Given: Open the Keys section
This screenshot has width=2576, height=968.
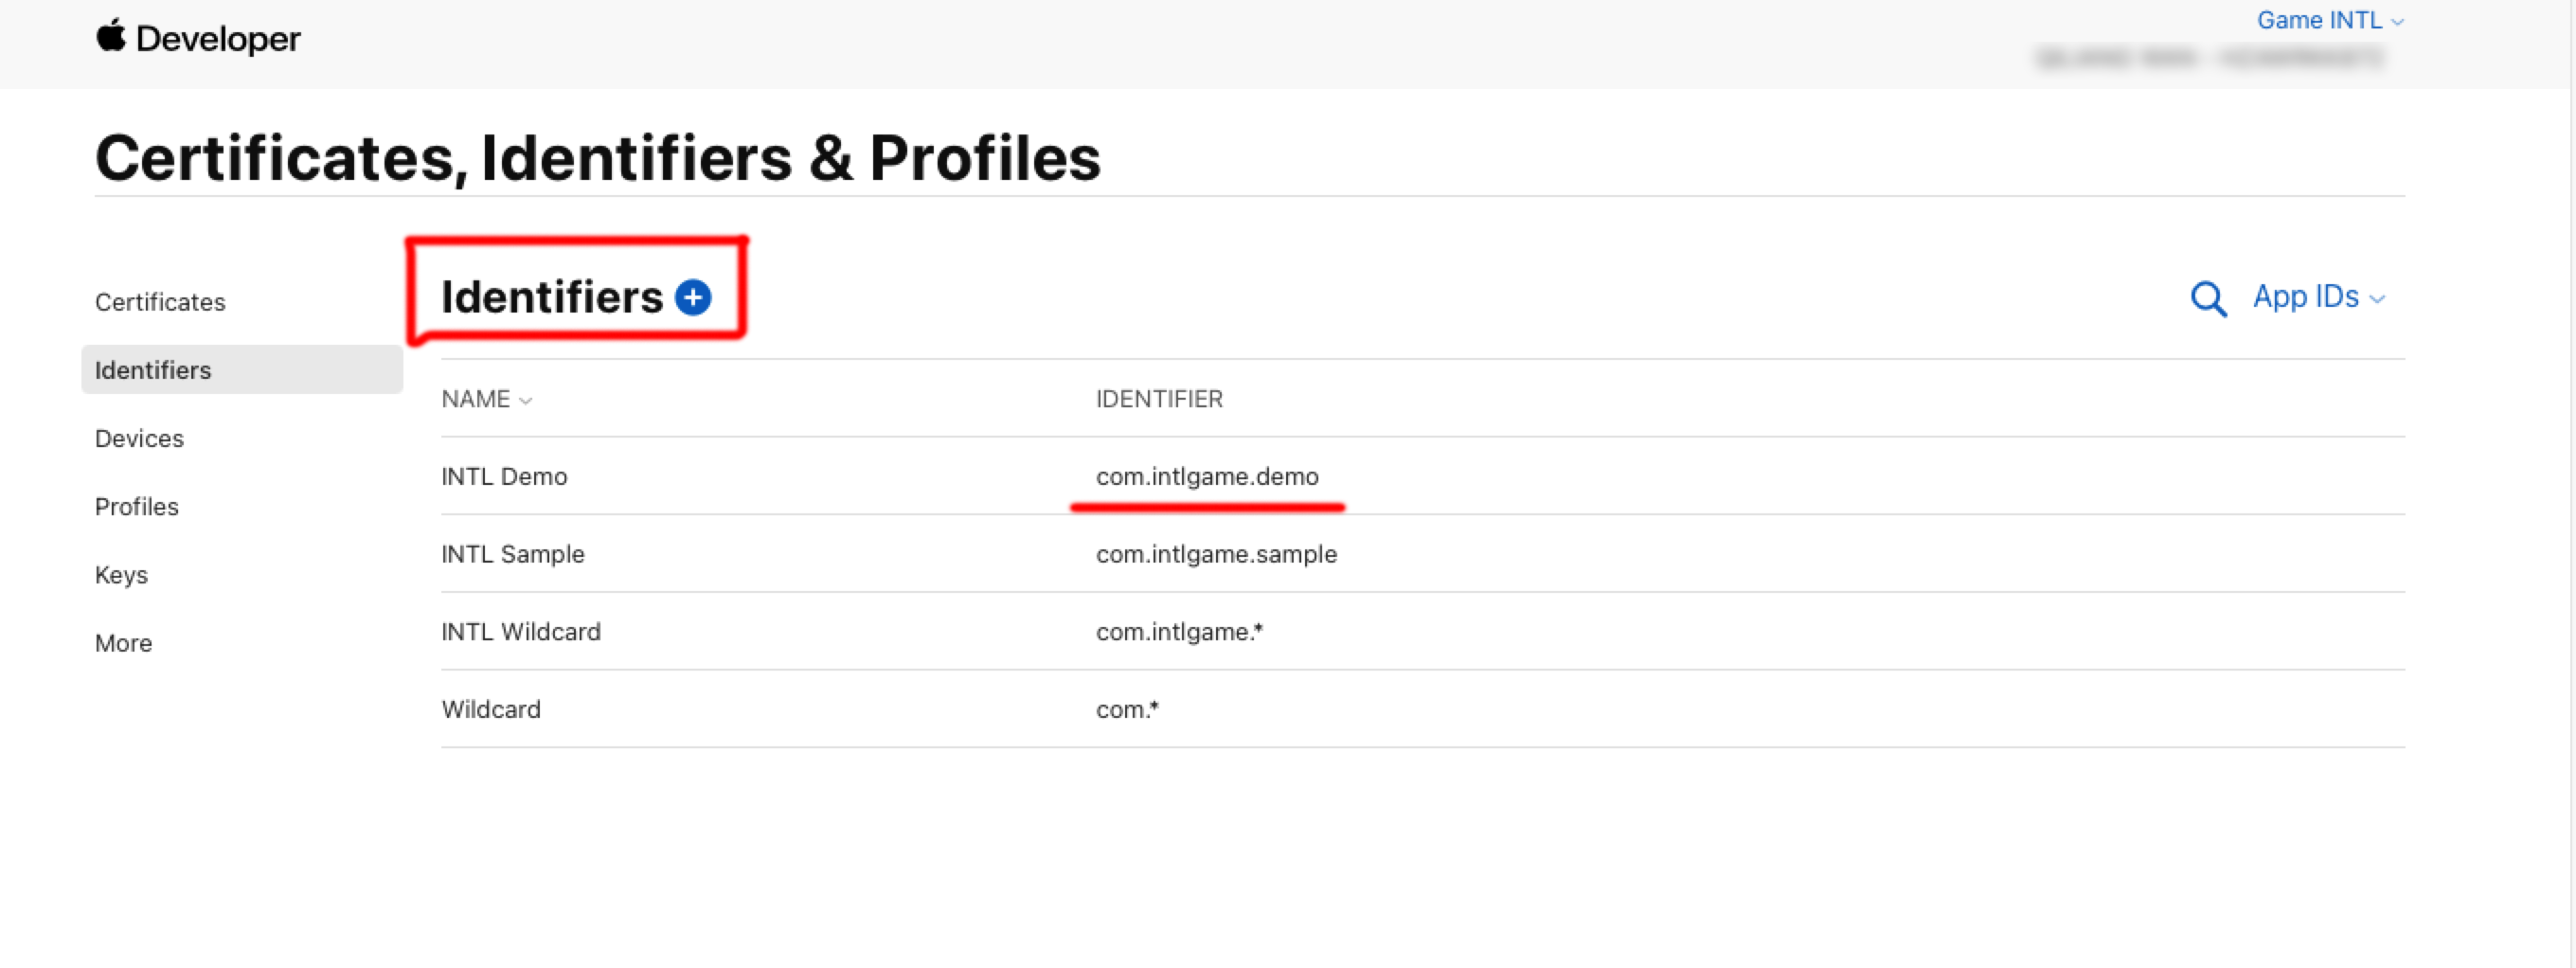Looking at the screenshot, I should click(x=121, y=574).
